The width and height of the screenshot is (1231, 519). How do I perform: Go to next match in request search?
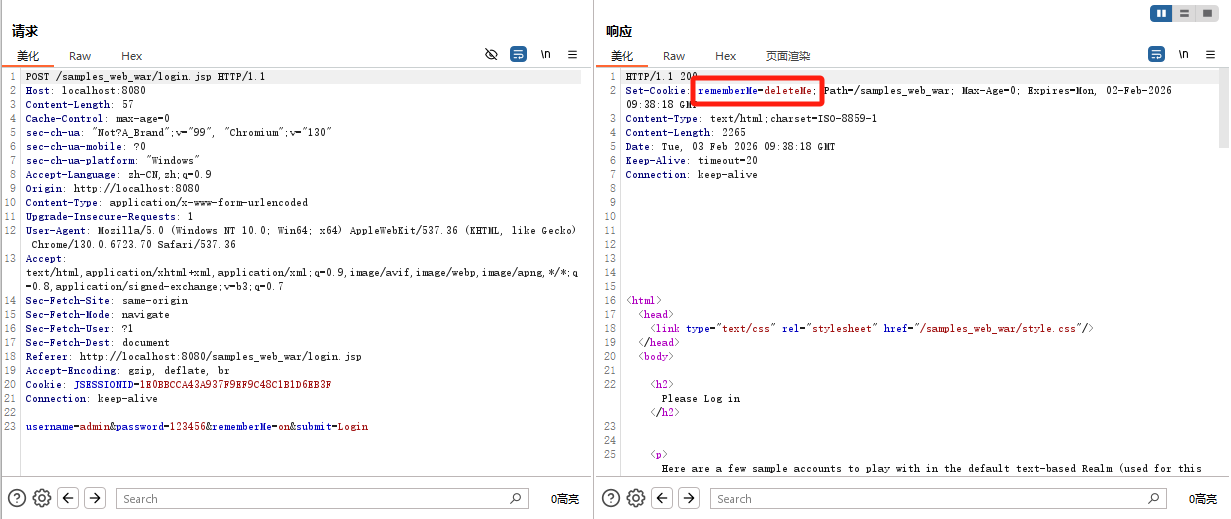(x=95, y=498)
